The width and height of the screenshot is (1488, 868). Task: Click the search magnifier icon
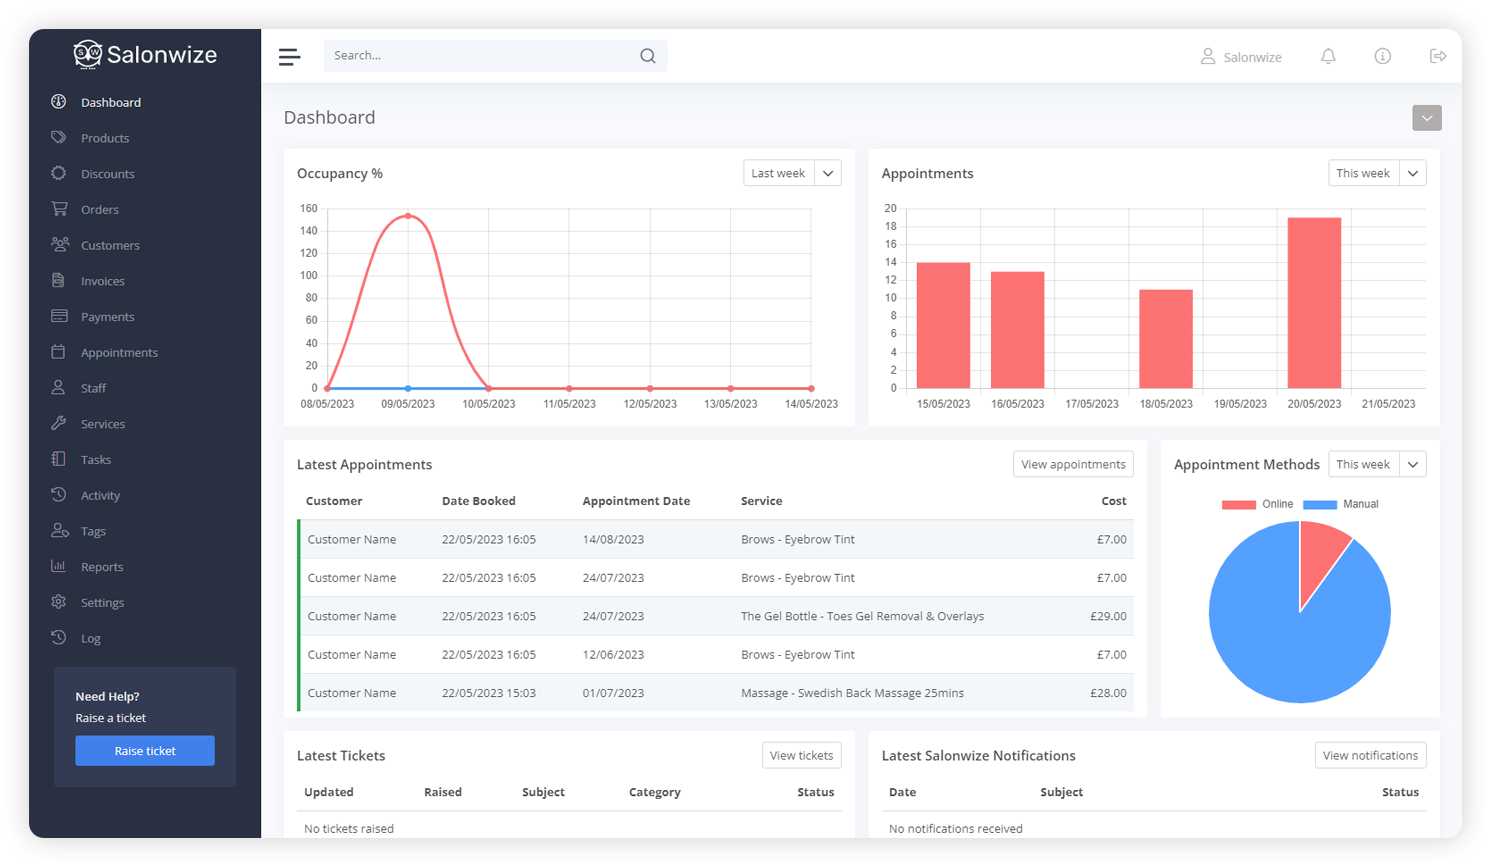[x=648, y=56]
